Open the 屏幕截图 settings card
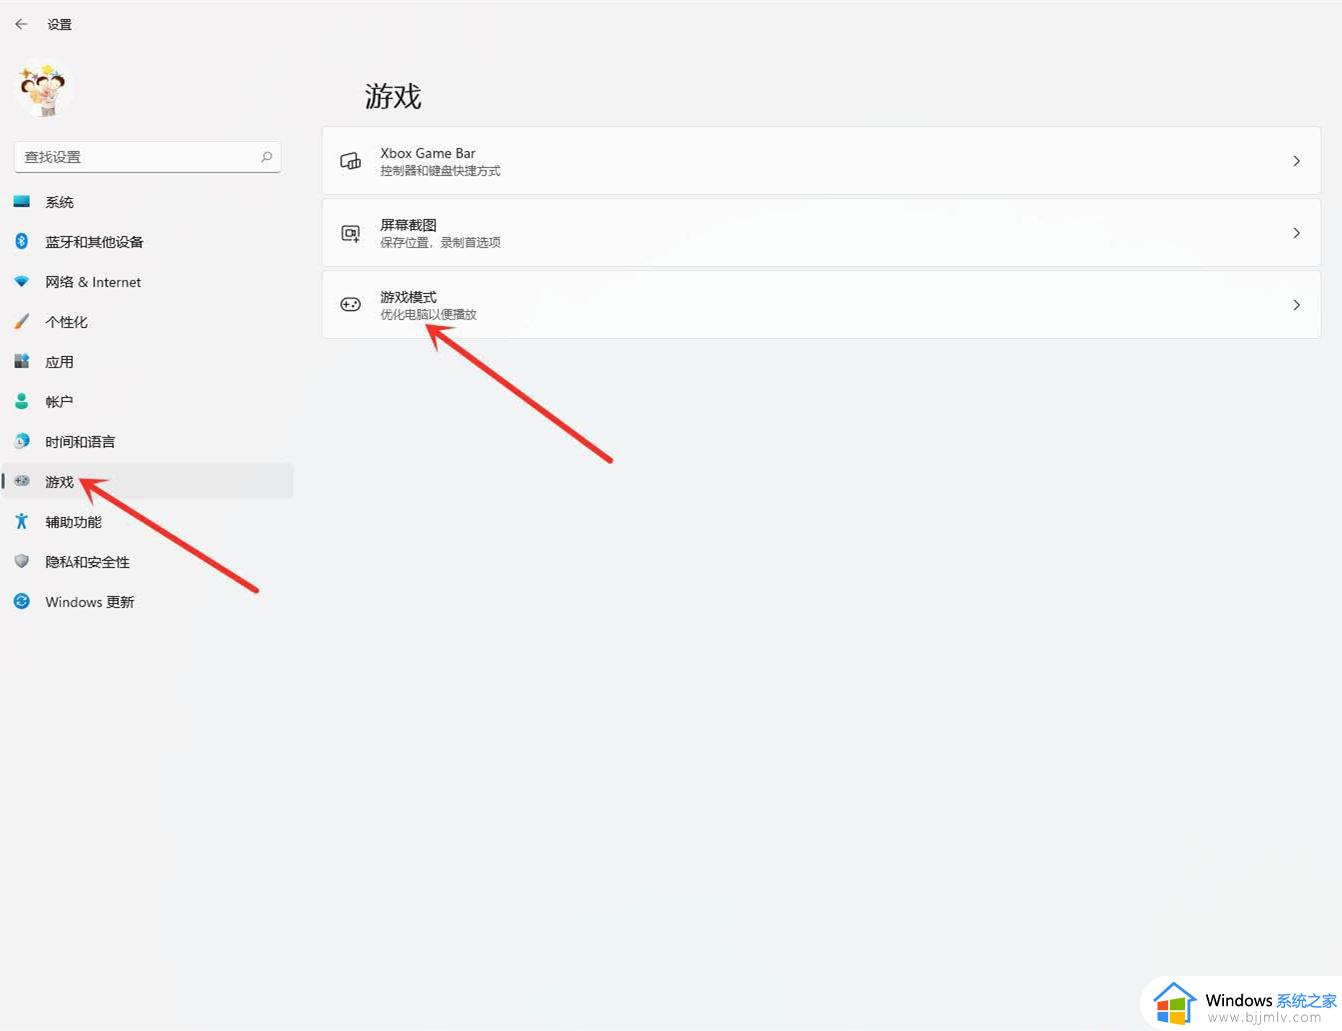Image resolution: width=1342 pixels, height=1031 pixels. click(821, 233)
